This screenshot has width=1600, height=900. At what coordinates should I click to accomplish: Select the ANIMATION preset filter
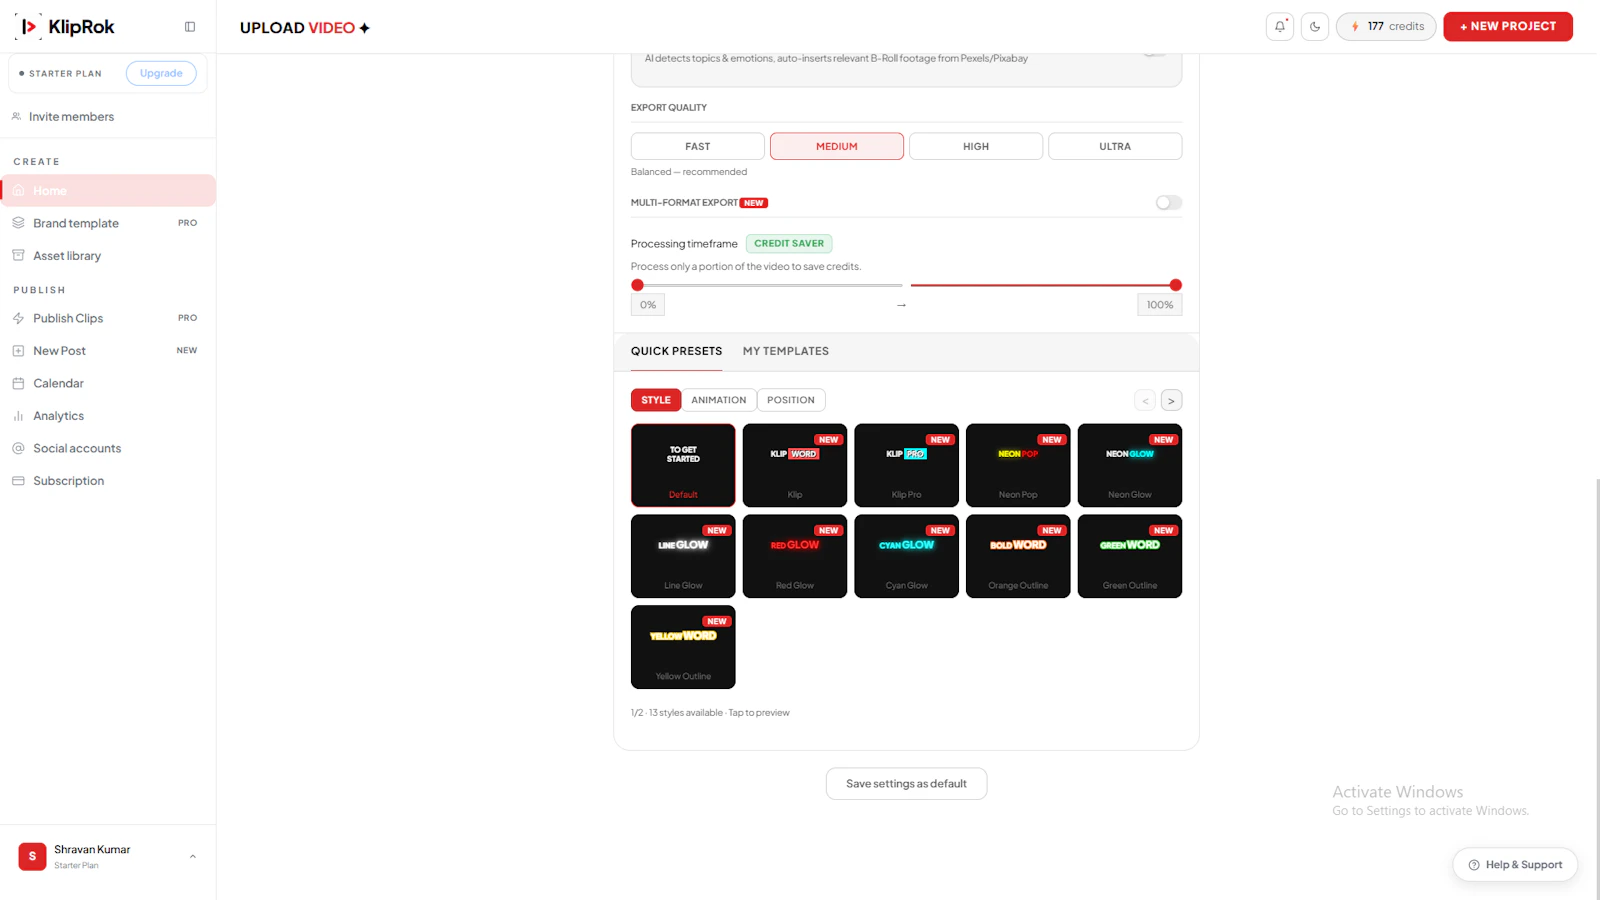coord(719,400)
